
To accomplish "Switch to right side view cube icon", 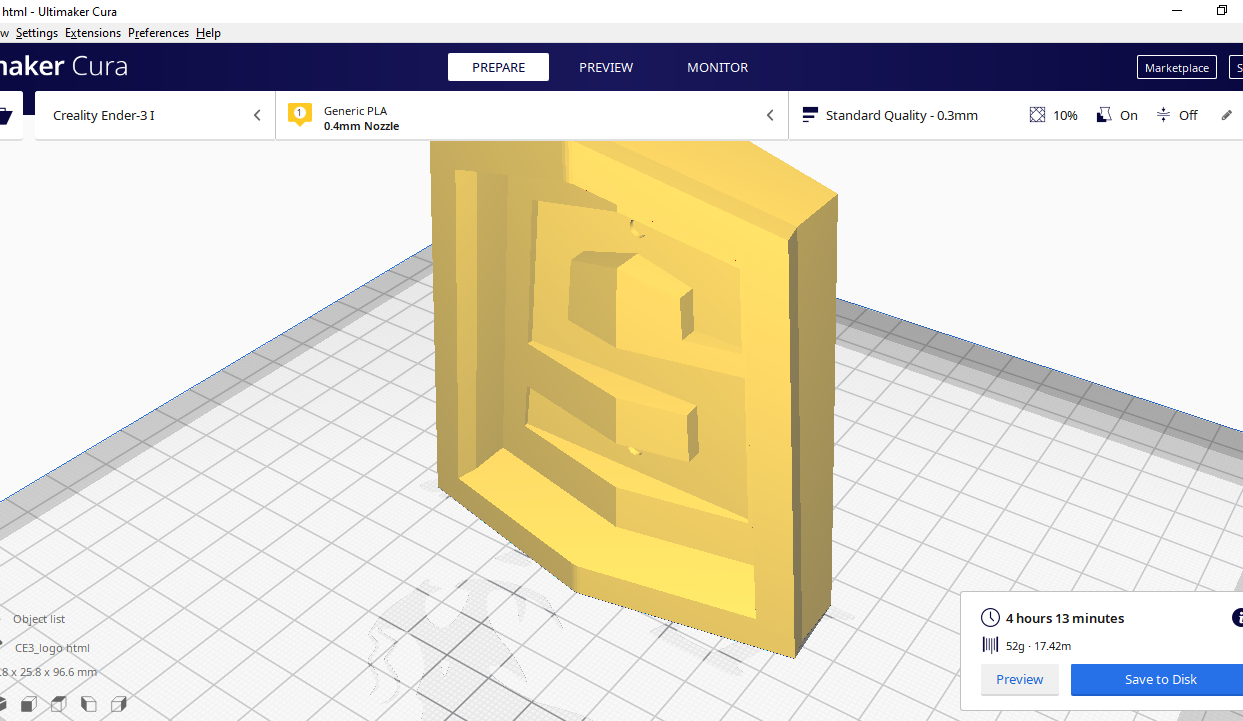I will [119, 703].
